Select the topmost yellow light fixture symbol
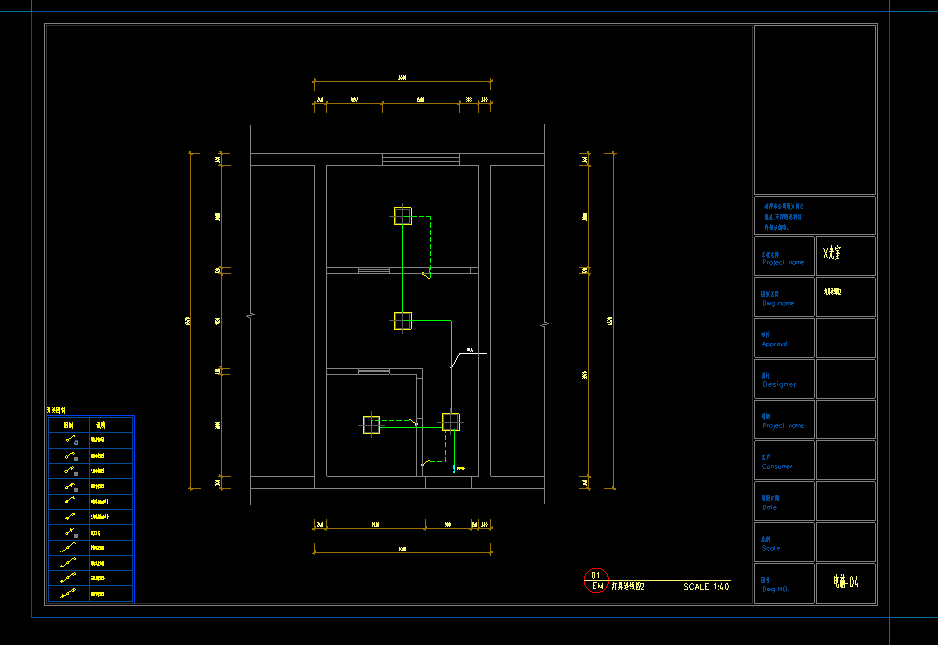The height and width of the screenshot is (645, 938). point(402,216)
